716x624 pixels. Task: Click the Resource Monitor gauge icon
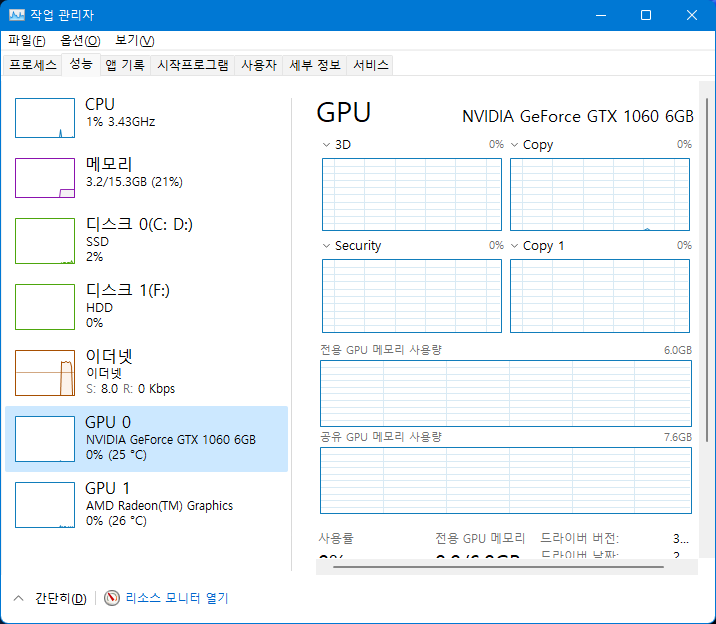pyautogui.click(x=111, y=598)
